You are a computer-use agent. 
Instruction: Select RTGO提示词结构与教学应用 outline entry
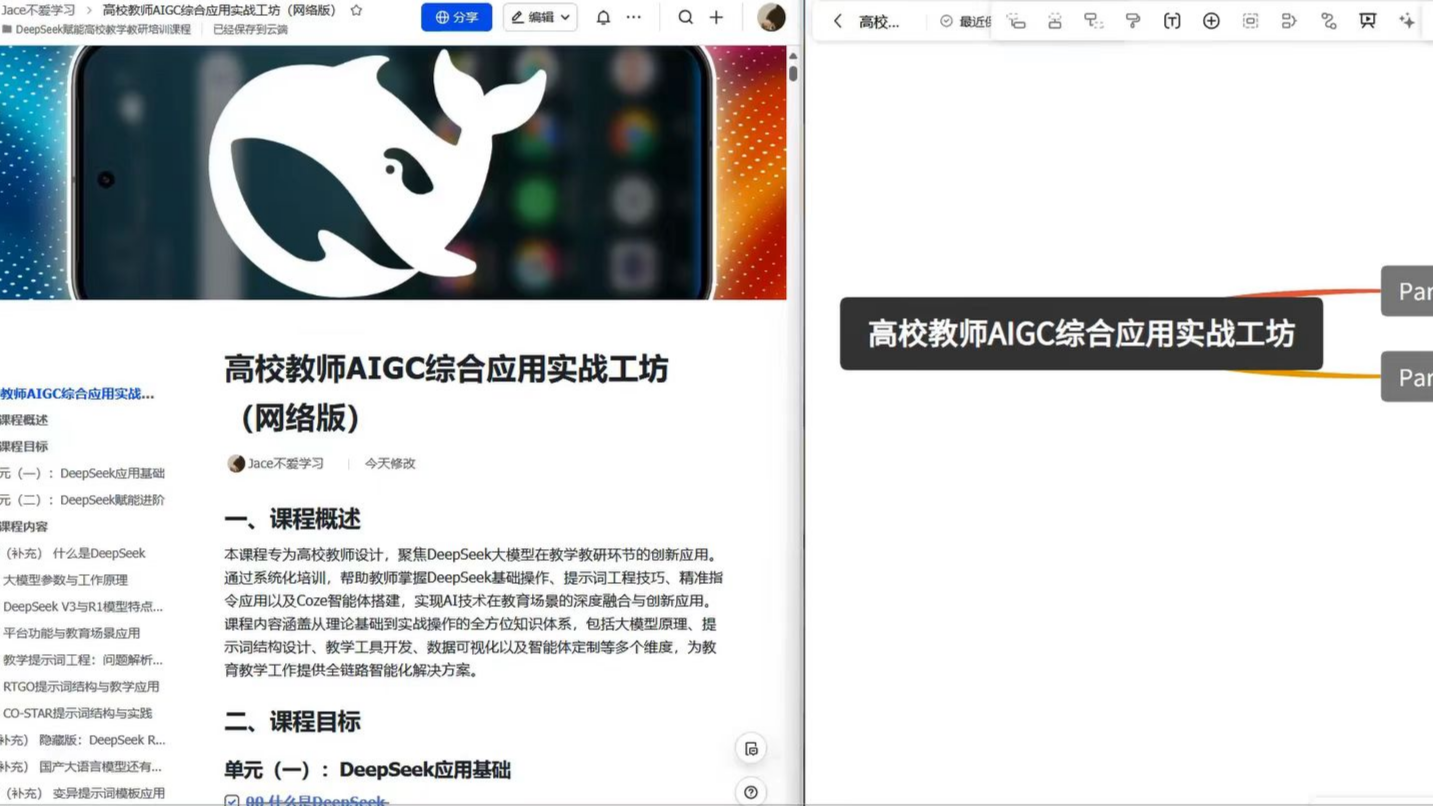point(81,686)
